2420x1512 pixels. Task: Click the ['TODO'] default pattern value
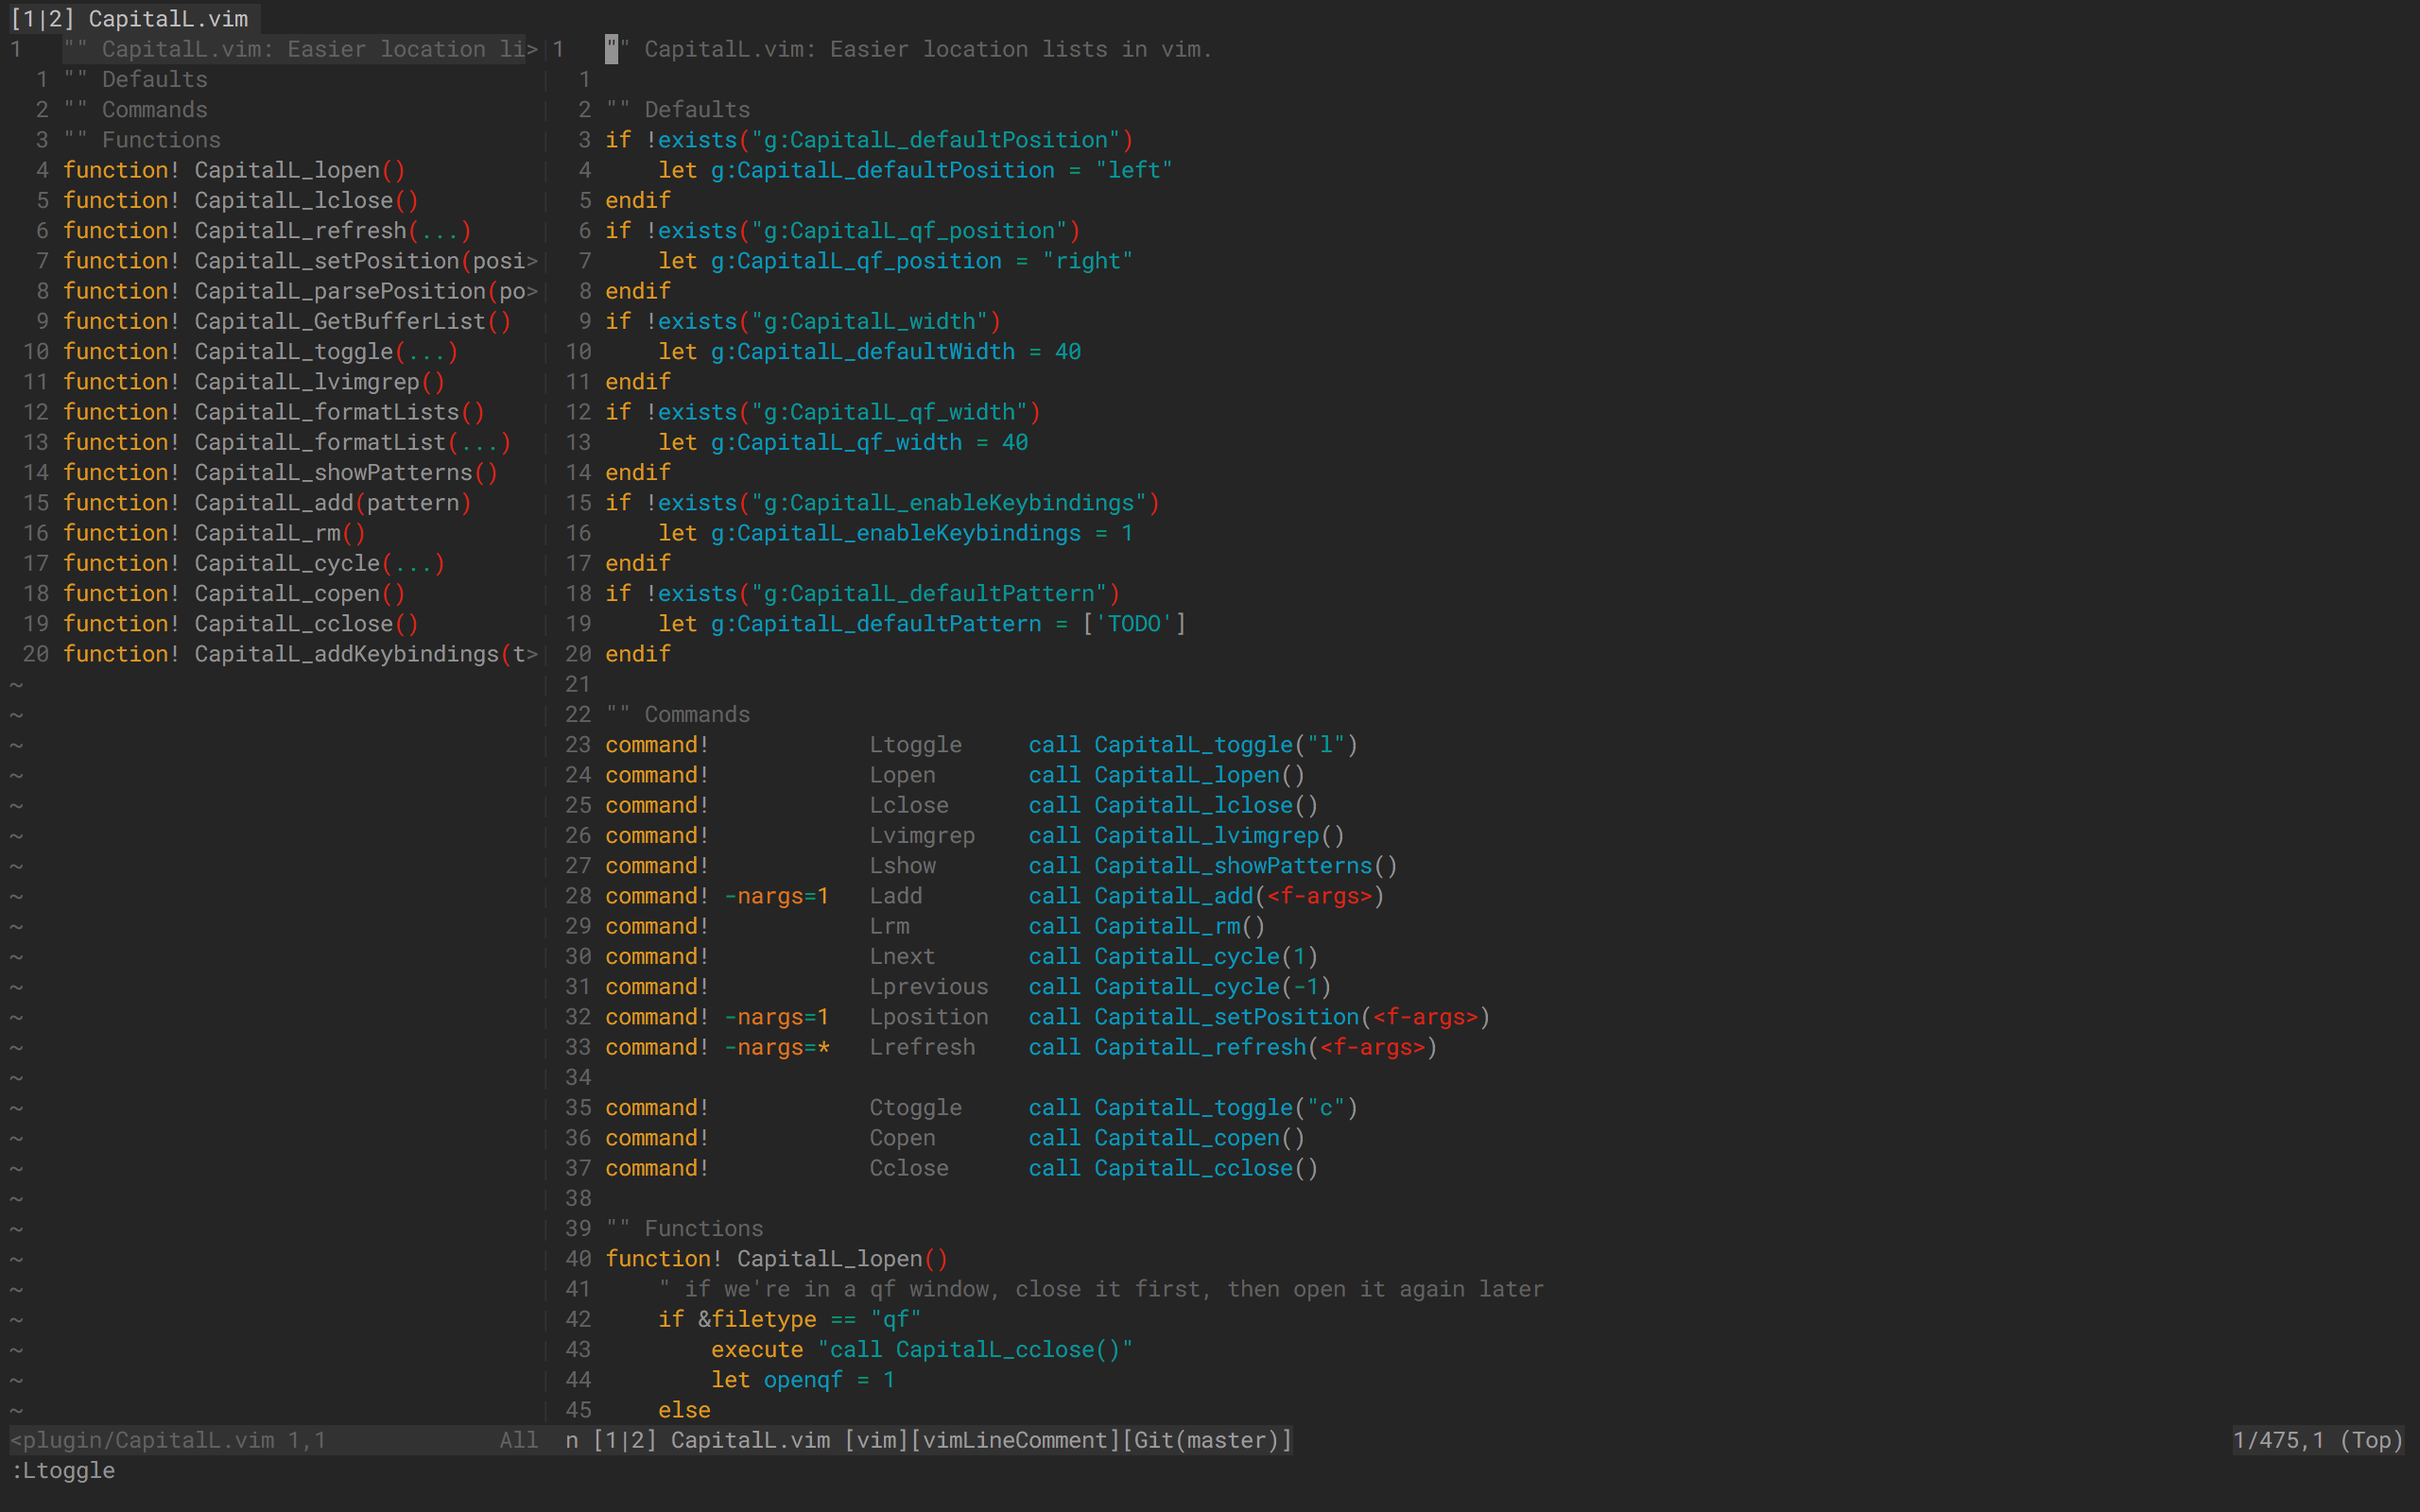tap(1134, 623)
